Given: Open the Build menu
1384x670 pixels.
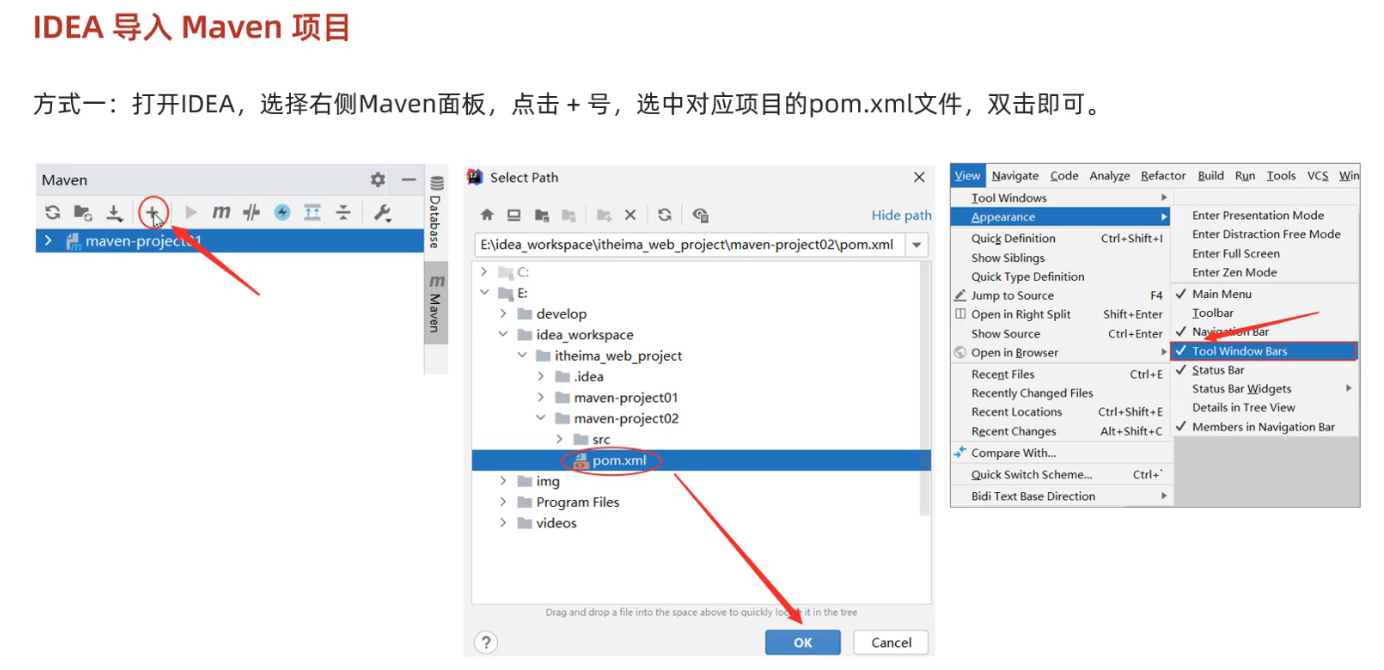Looking at the screenshot, I should [1211, 176].
